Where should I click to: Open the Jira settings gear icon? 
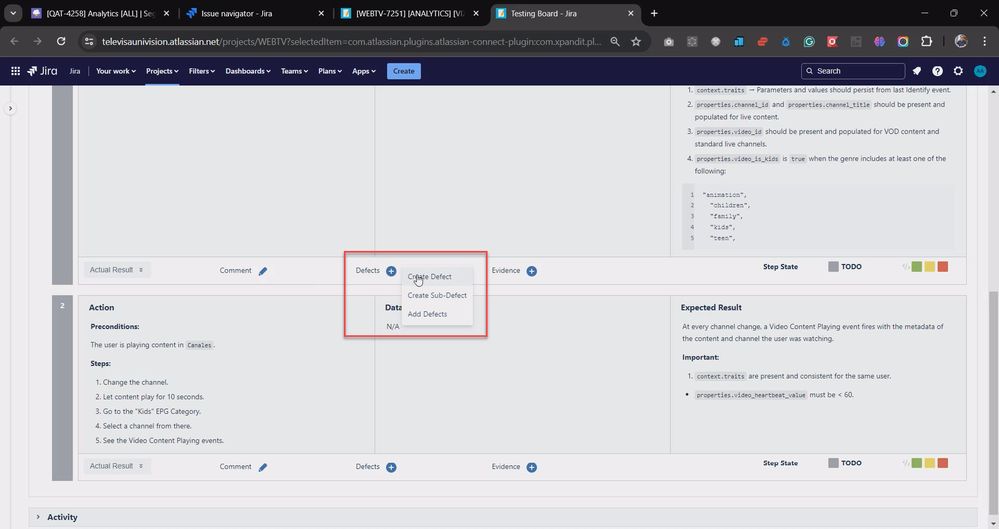tap(958, 71)
